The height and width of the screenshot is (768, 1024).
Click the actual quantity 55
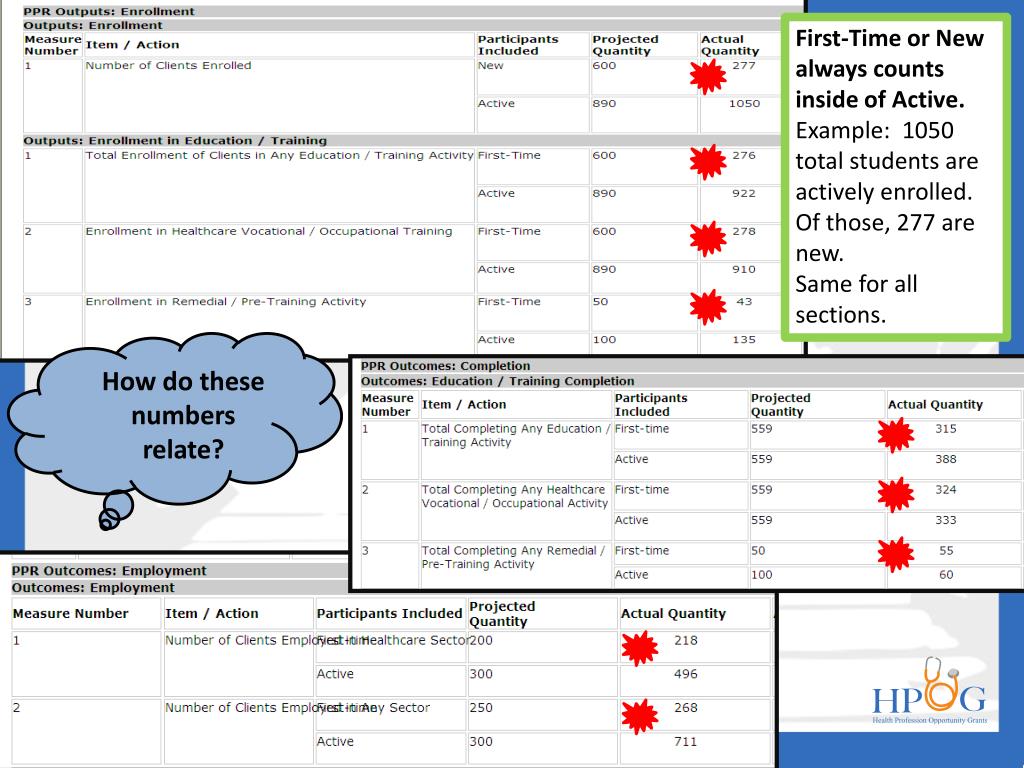pyautogui.click(x=946, y=551)
